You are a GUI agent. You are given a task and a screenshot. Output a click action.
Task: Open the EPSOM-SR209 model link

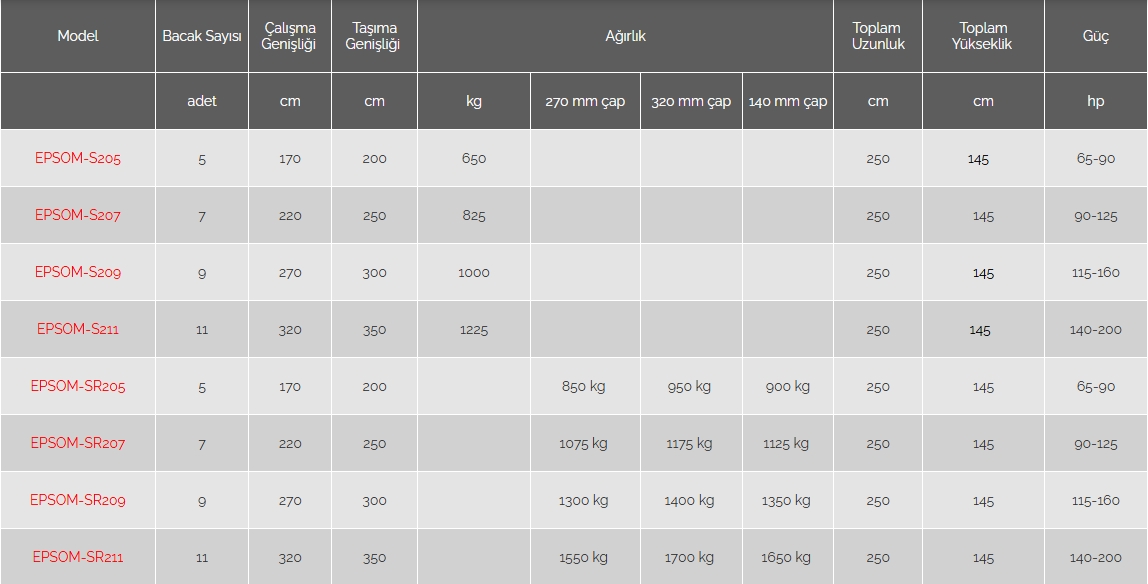pyautogui.click(x=77, y=500)
